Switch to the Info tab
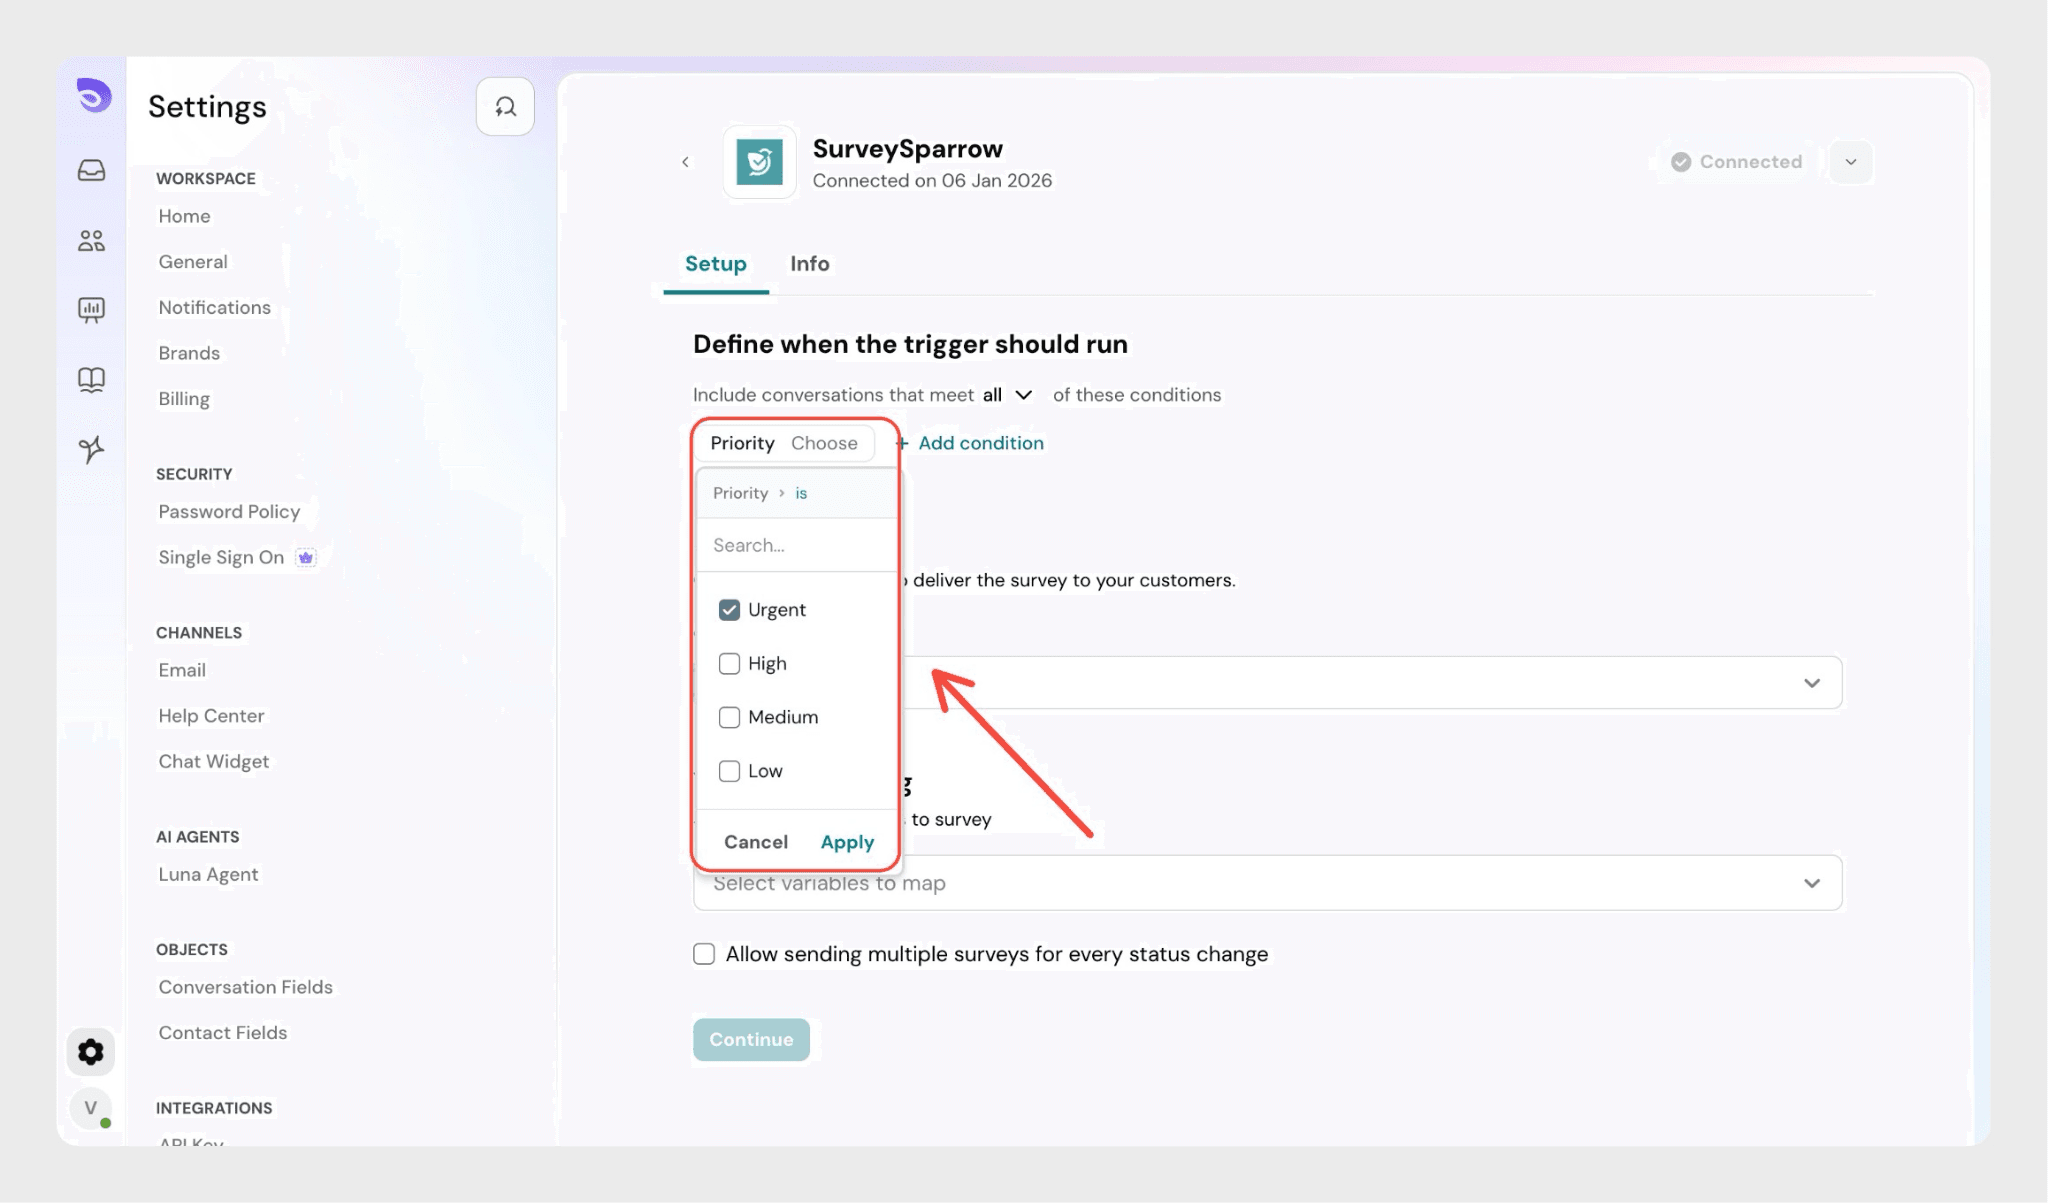This screenshot has width=2048, height=1203. tap(809, 264)
